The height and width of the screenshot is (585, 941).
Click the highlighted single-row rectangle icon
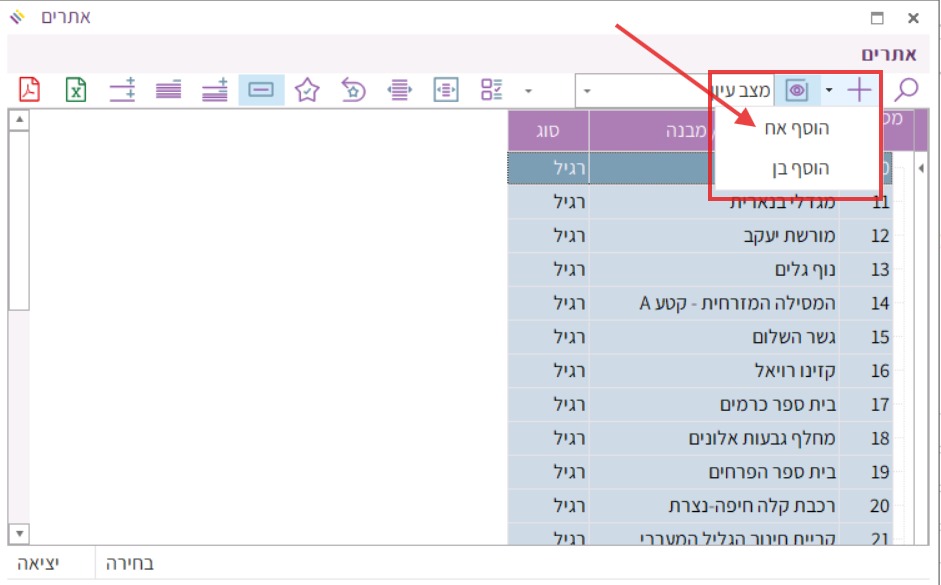click(x=261, y=90)
